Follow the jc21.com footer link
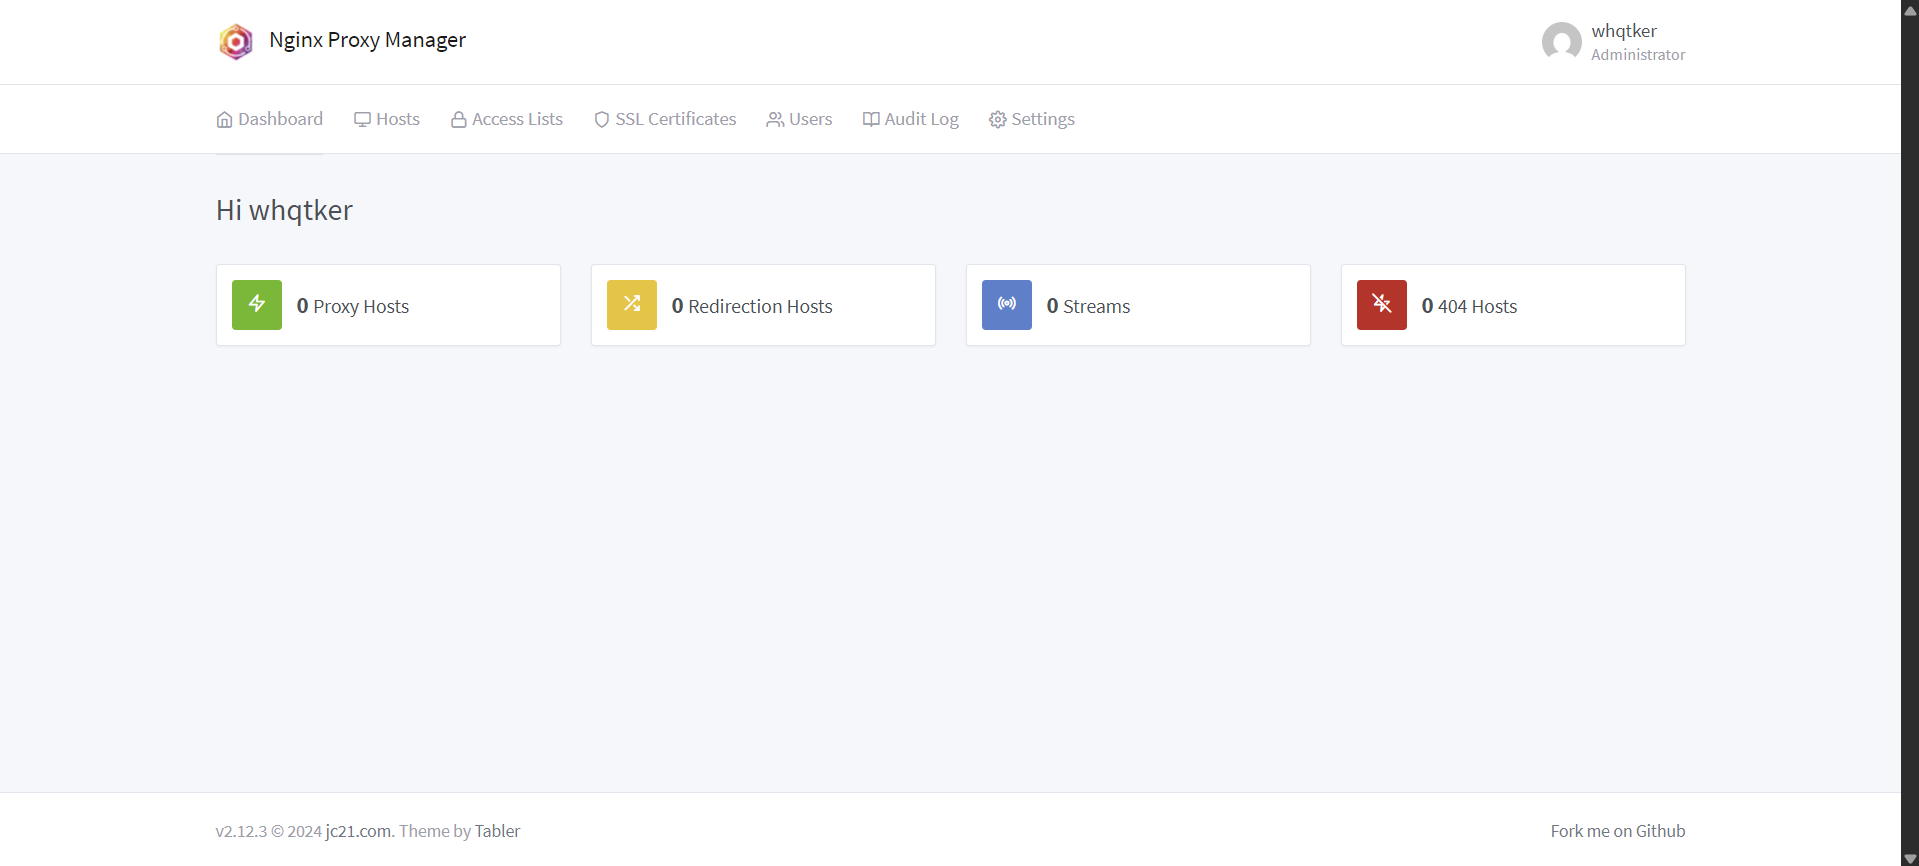The width and height of the screenshot is (1919, 866). pos(358,831)
